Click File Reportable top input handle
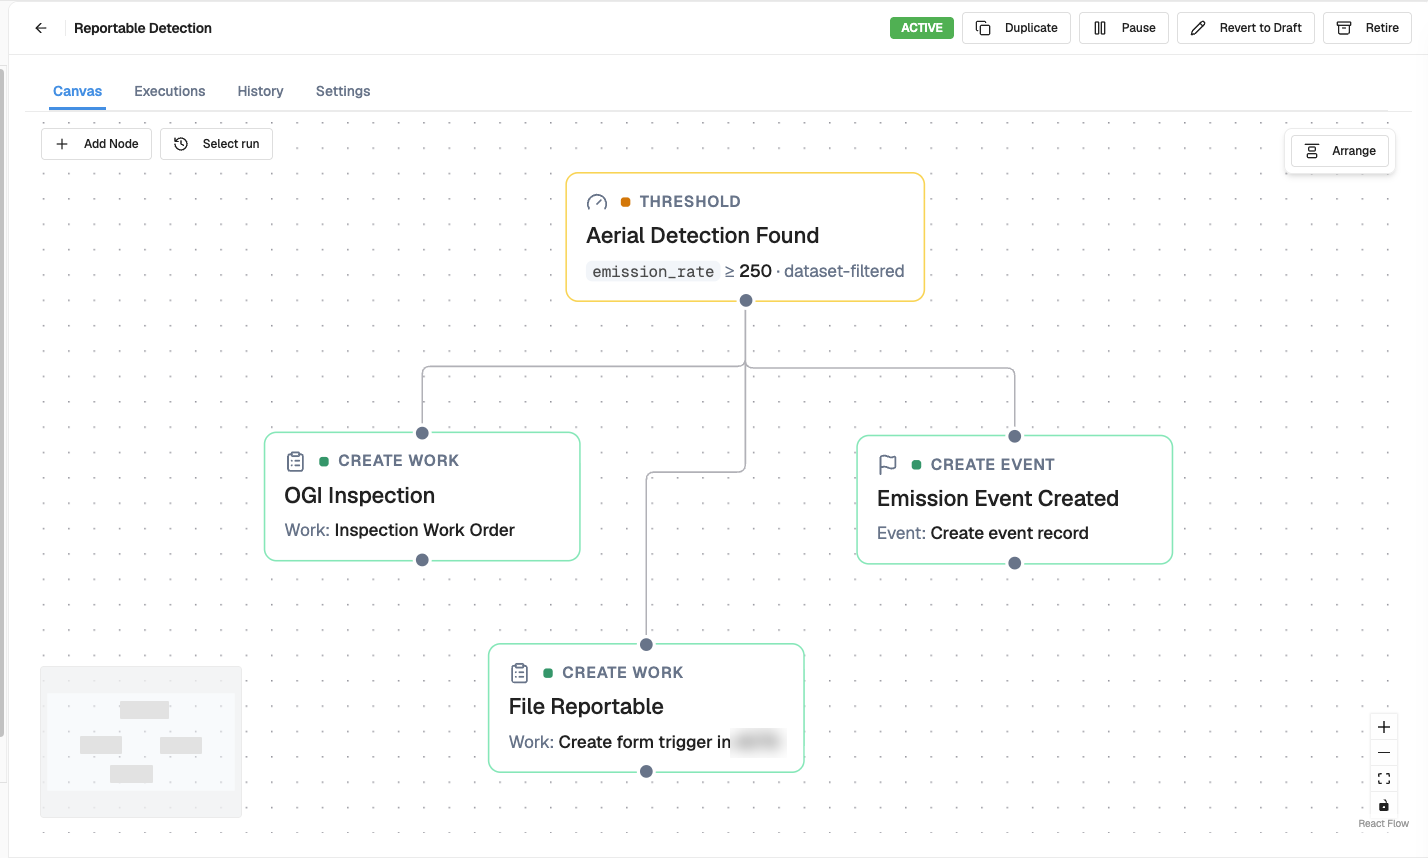The width and height of the screenshot is (1428, 858). (x=646, y=645)
